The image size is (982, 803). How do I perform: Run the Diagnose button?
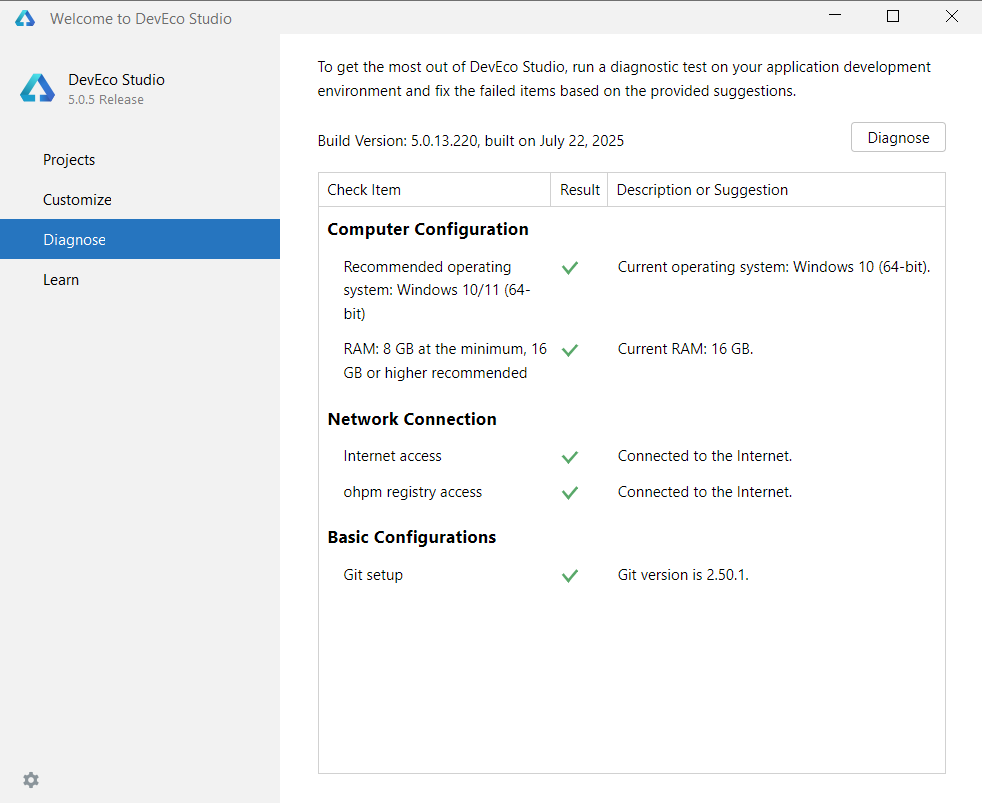coord(898,137)
